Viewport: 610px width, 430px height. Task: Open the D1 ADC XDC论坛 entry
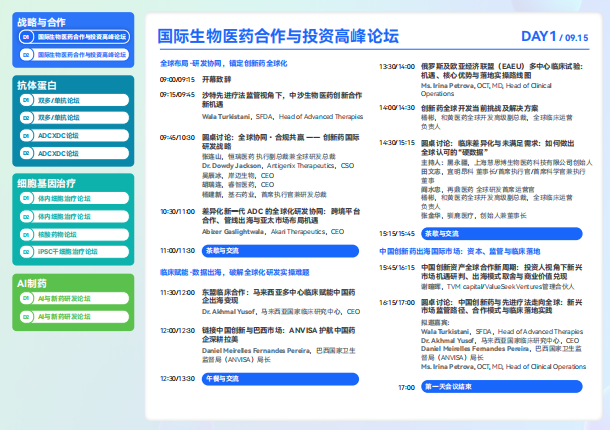point(74,135)
